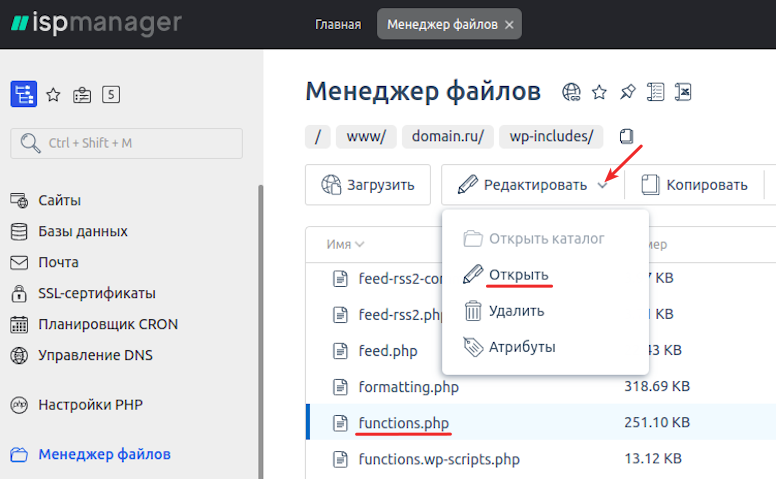Click the Загрузить button
Screen dimensions: 776x479
368,185
